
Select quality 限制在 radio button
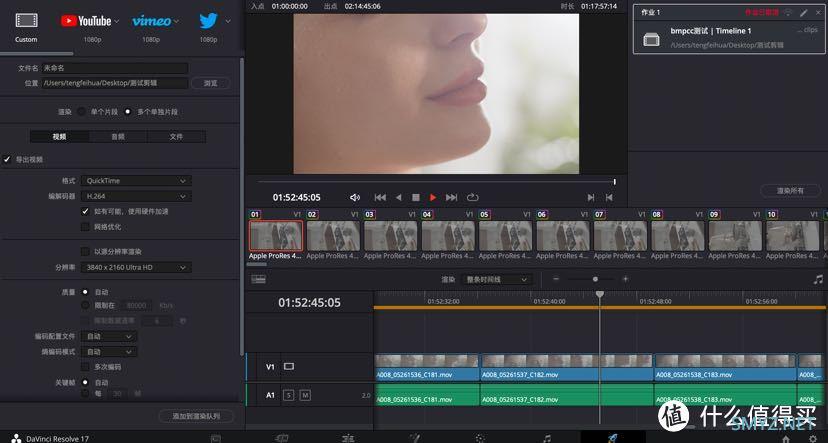(x=85, y=305)
